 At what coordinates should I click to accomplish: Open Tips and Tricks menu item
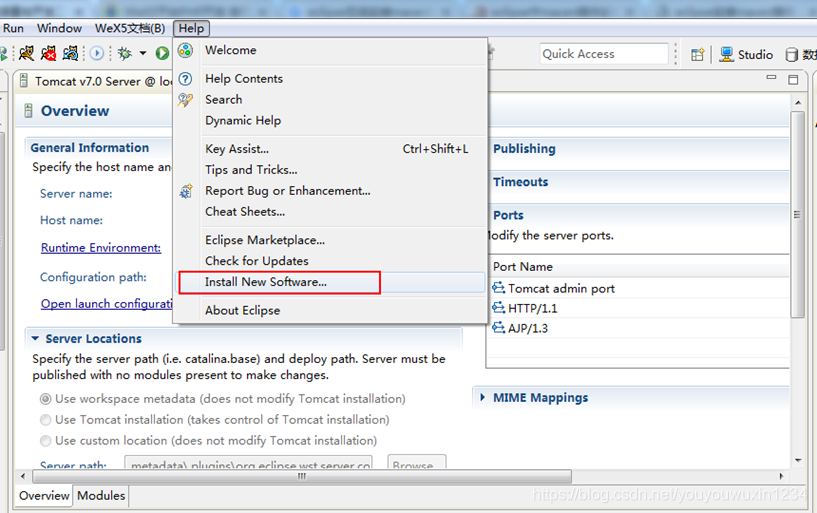(x=251, y=170)
